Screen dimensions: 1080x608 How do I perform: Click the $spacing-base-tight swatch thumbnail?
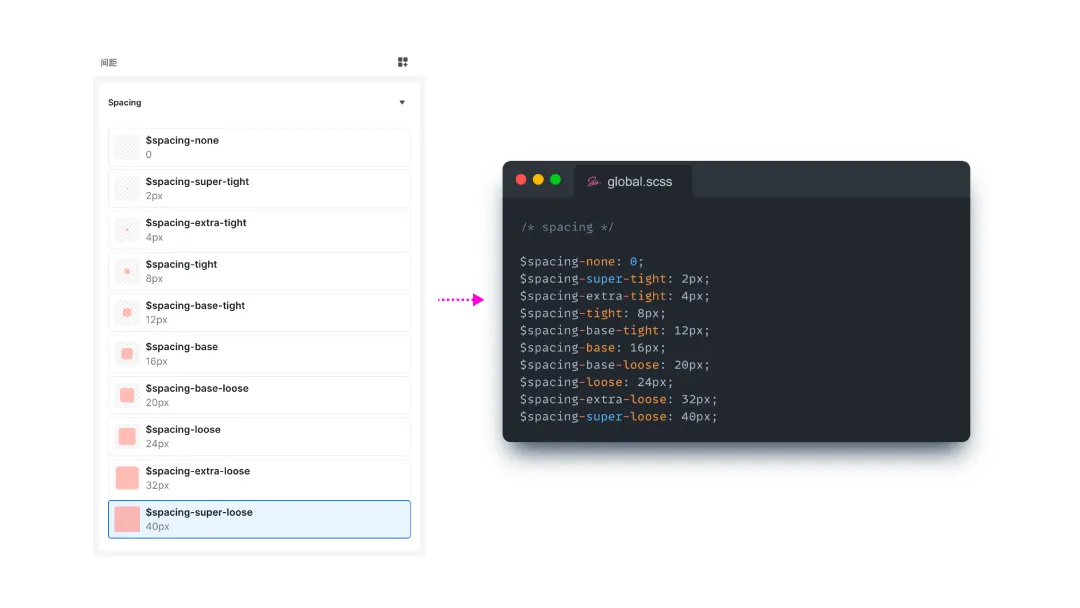pyautogui.click(x=127, y=312)
